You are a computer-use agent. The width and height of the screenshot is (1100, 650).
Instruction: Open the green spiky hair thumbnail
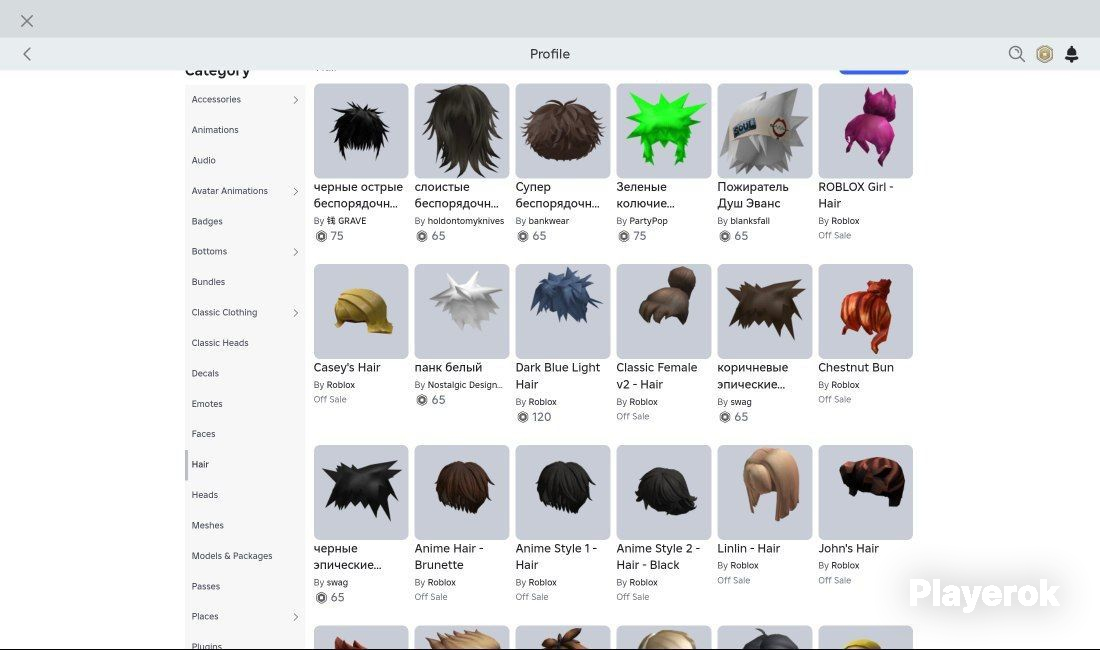coord(664,130)
